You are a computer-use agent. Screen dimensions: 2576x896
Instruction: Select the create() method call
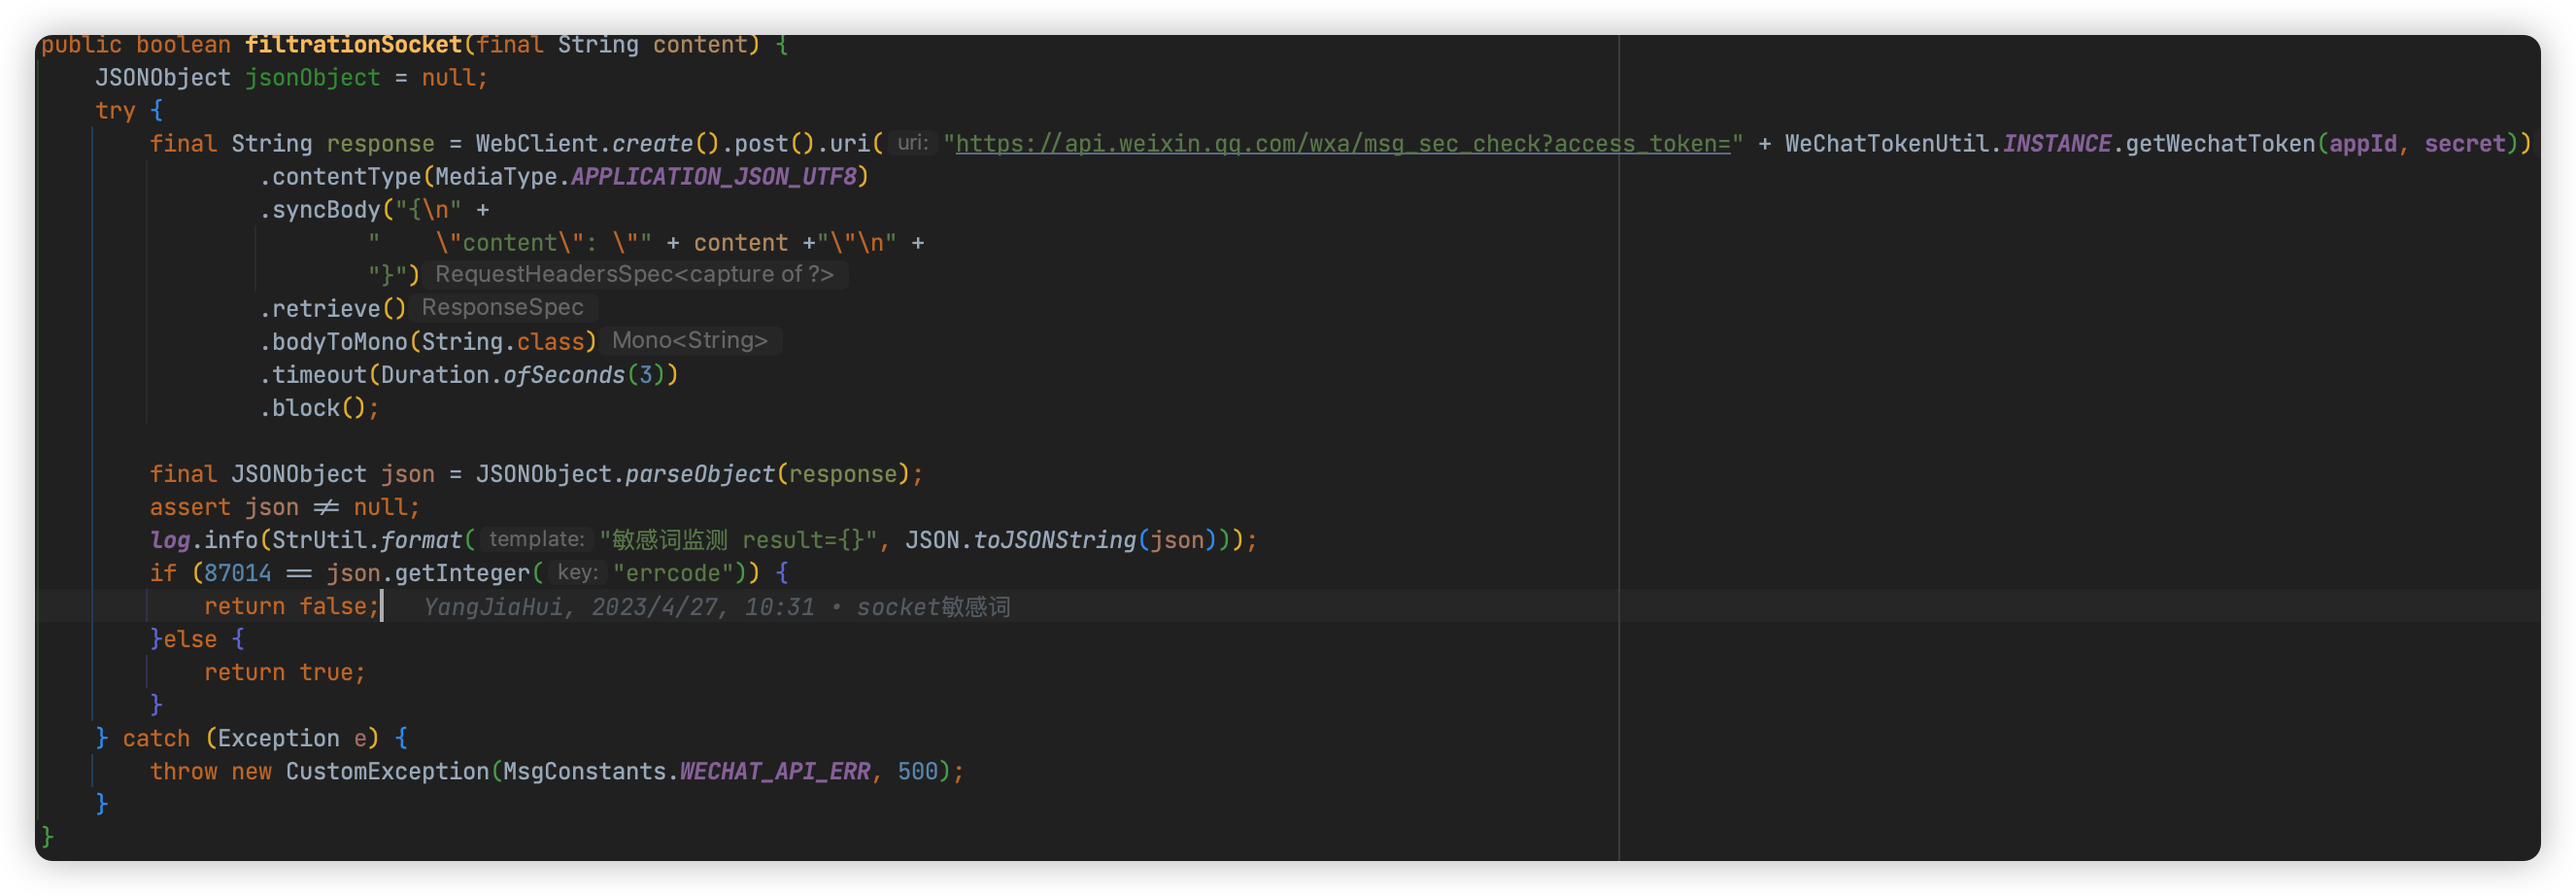[x=665, y=144]
